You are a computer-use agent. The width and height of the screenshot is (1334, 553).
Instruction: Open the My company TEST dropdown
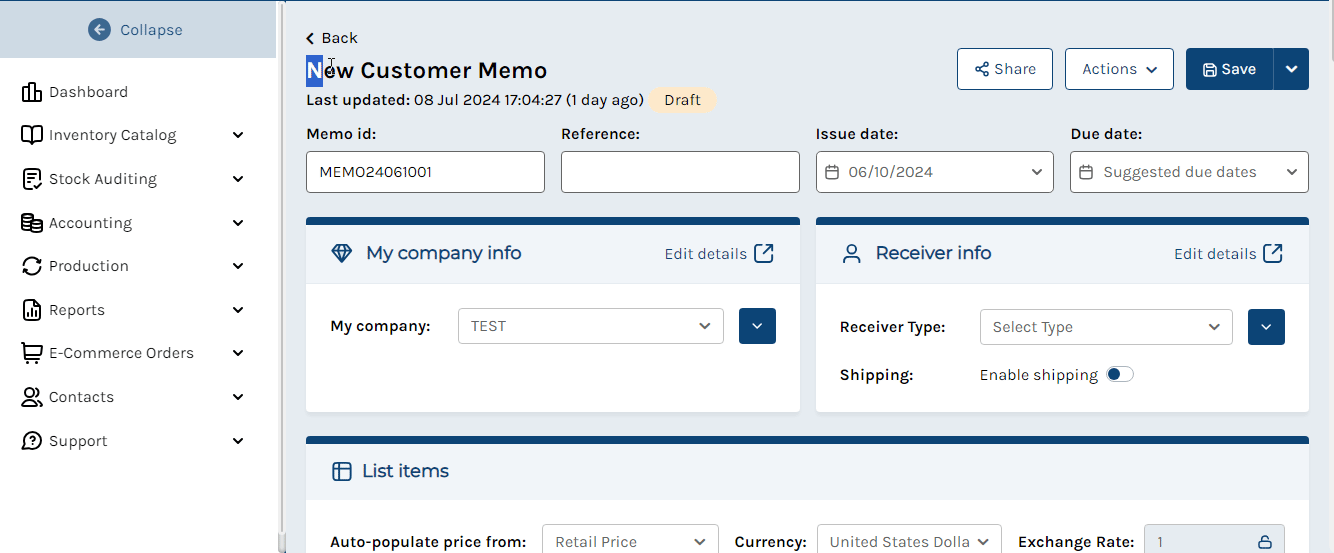pyautogui.click(x=591, y=326)
